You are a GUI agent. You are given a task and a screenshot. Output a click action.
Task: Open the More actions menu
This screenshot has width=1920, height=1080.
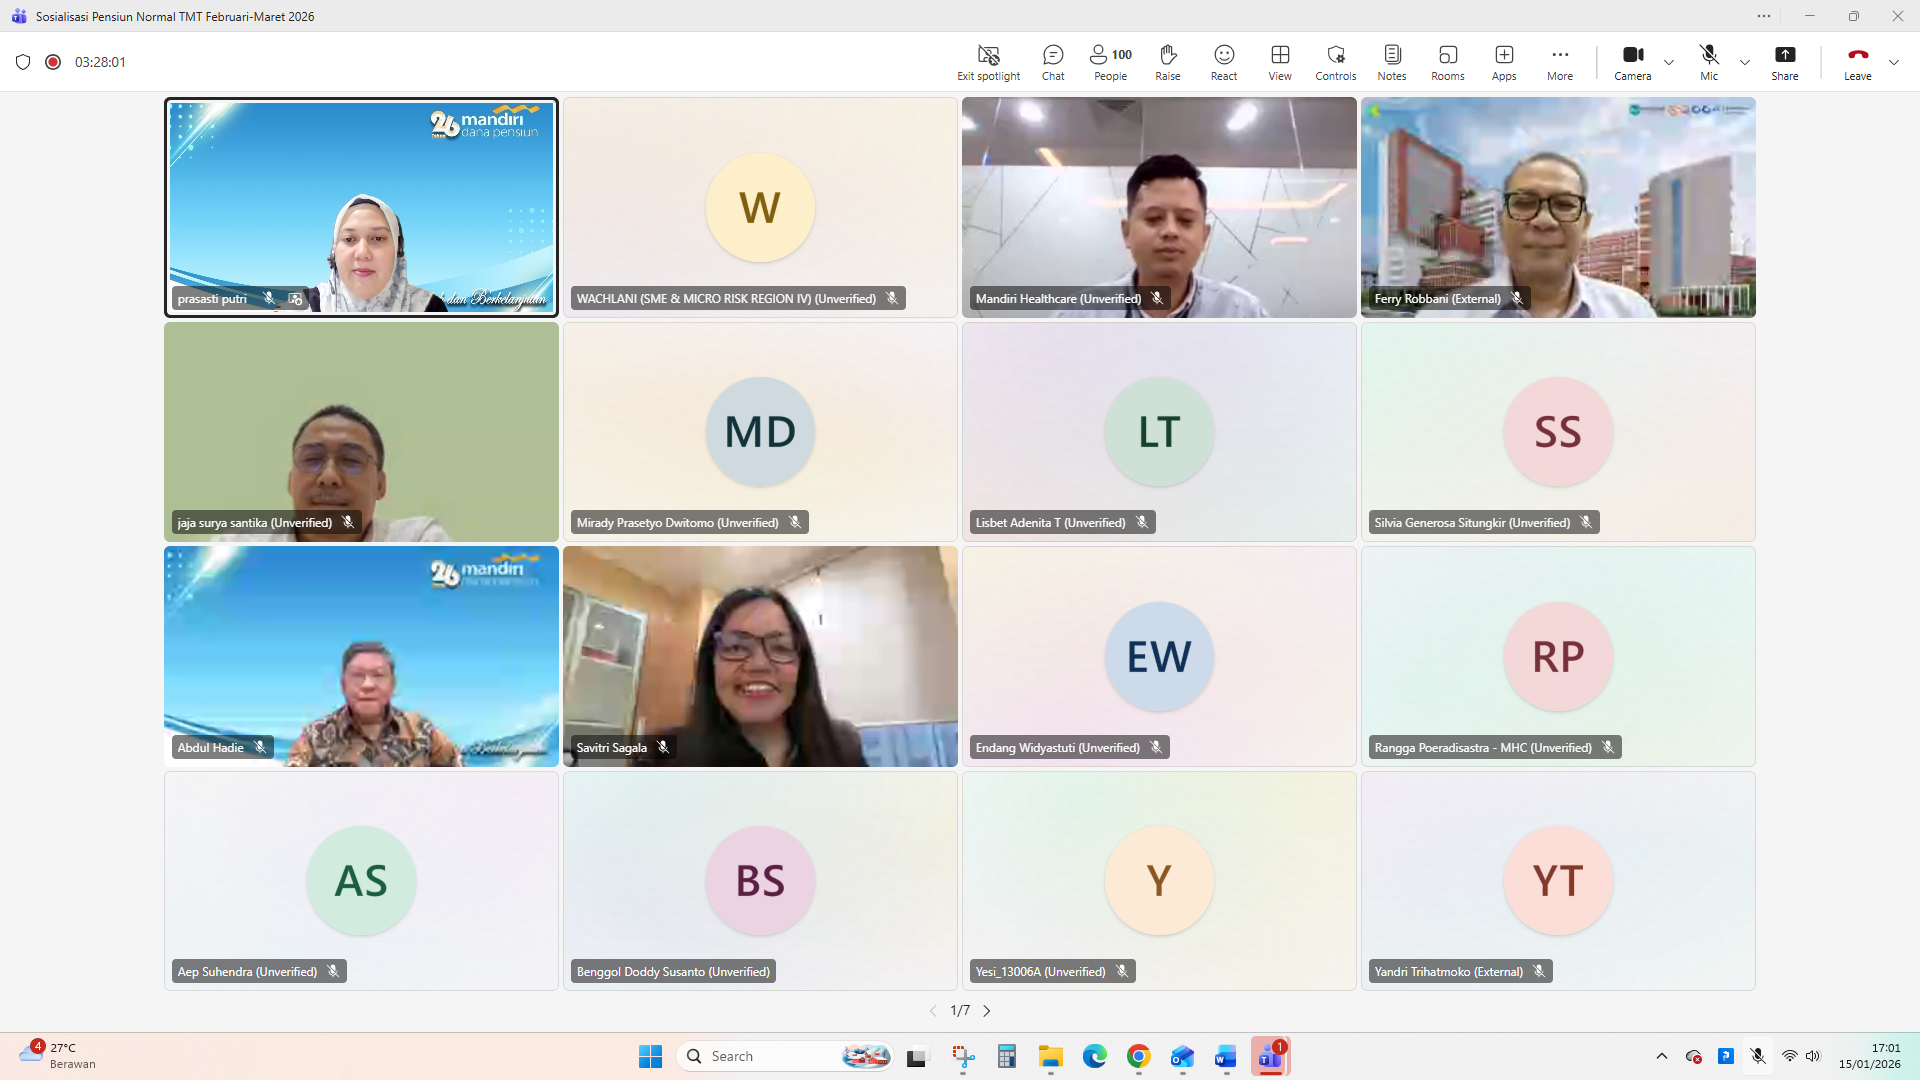[x=1560, y=62]
